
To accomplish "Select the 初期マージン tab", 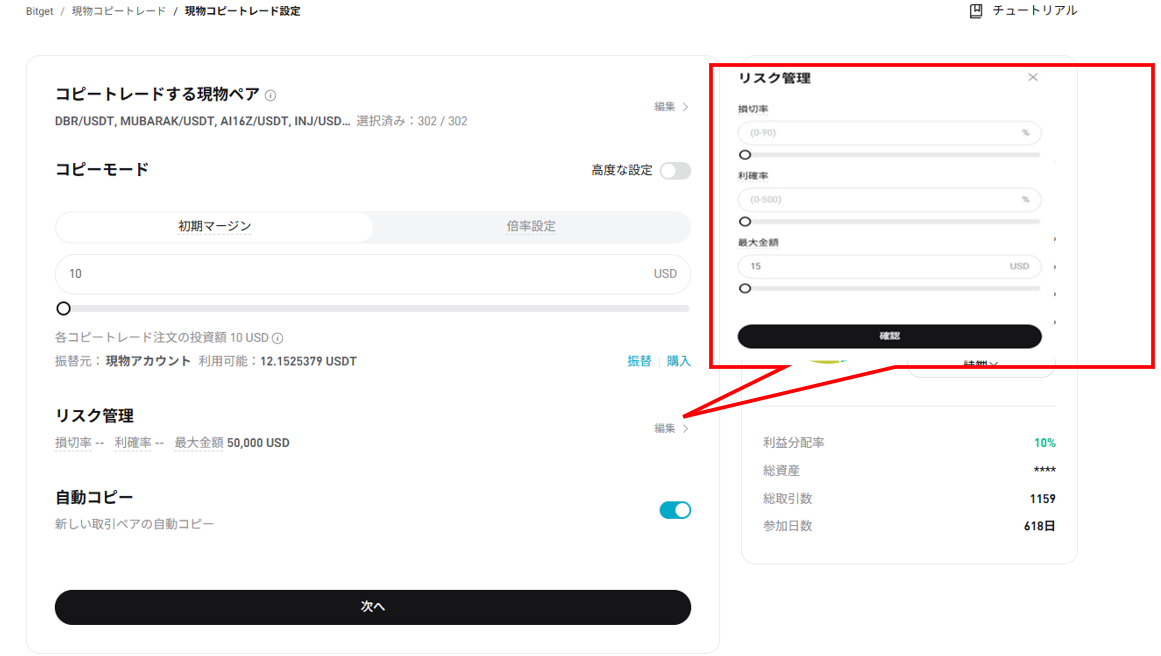I will [x=214, y=227].
